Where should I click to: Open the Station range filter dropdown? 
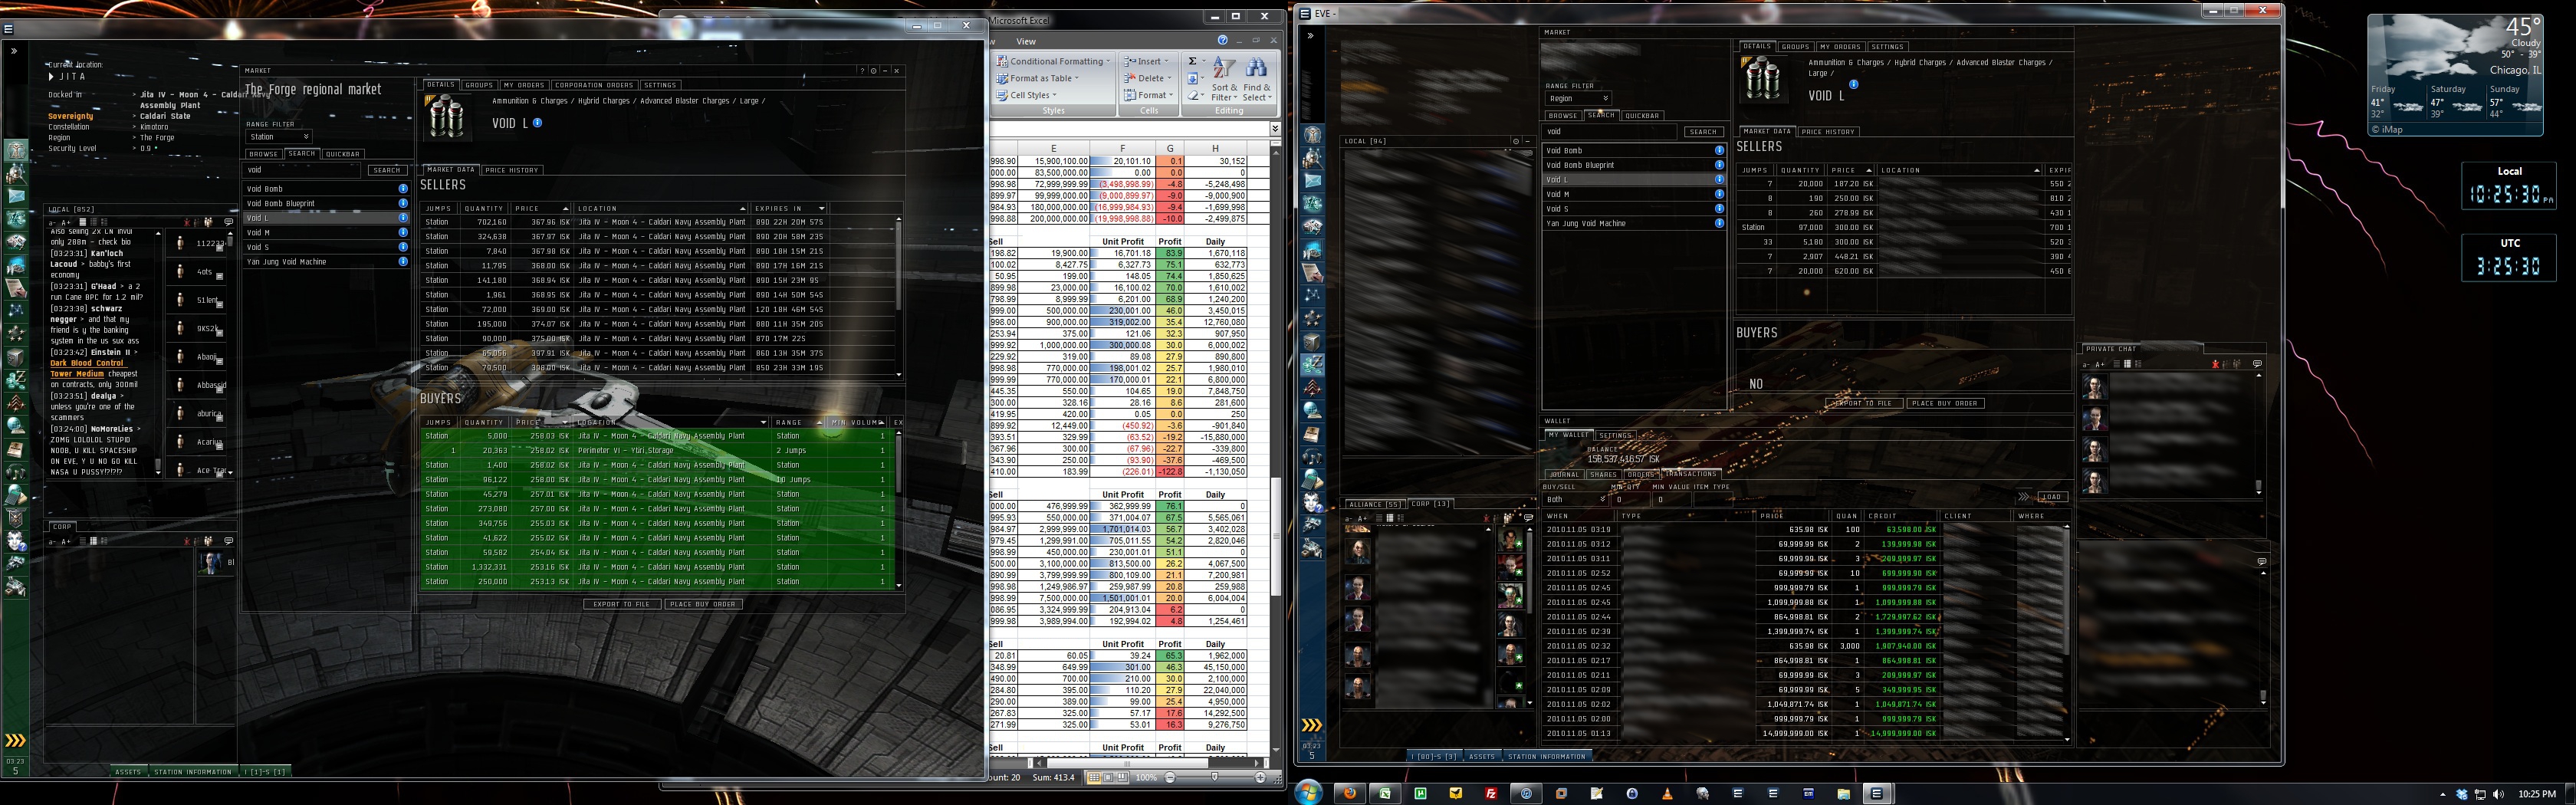click(279, 137)
